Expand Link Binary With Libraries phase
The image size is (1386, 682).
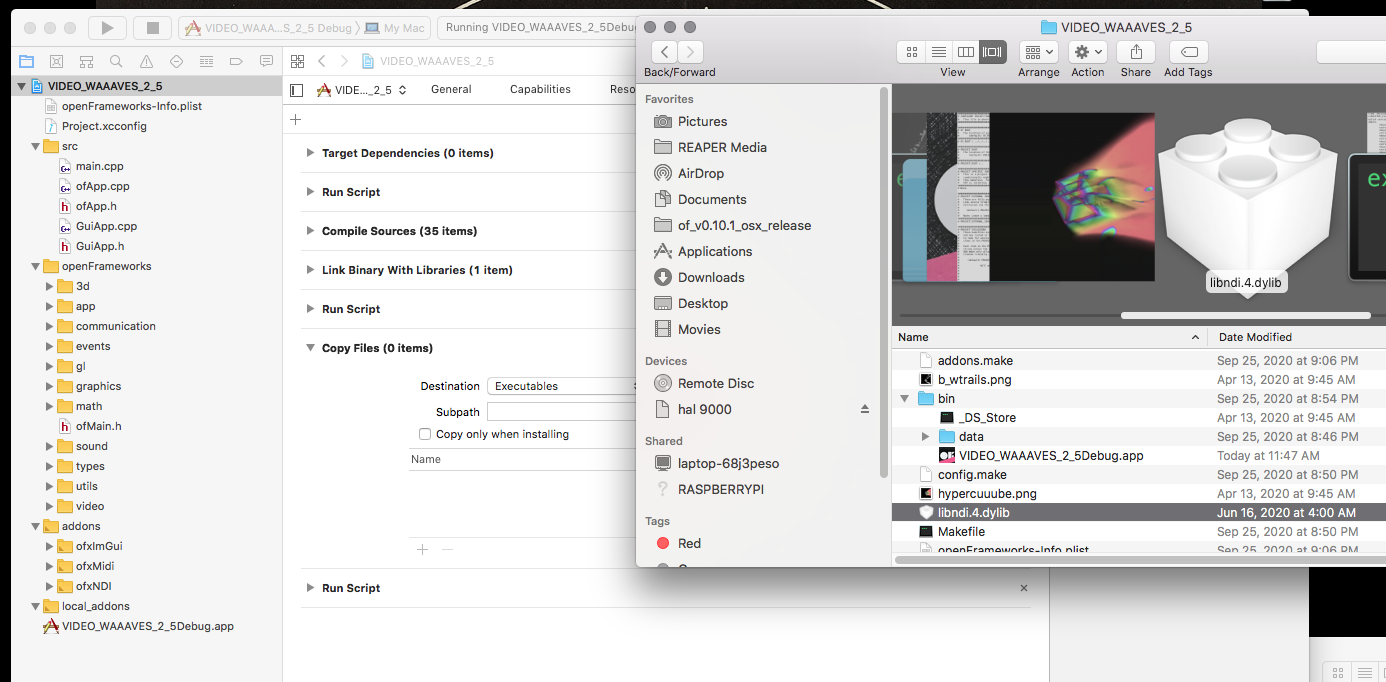coord(309,270)
